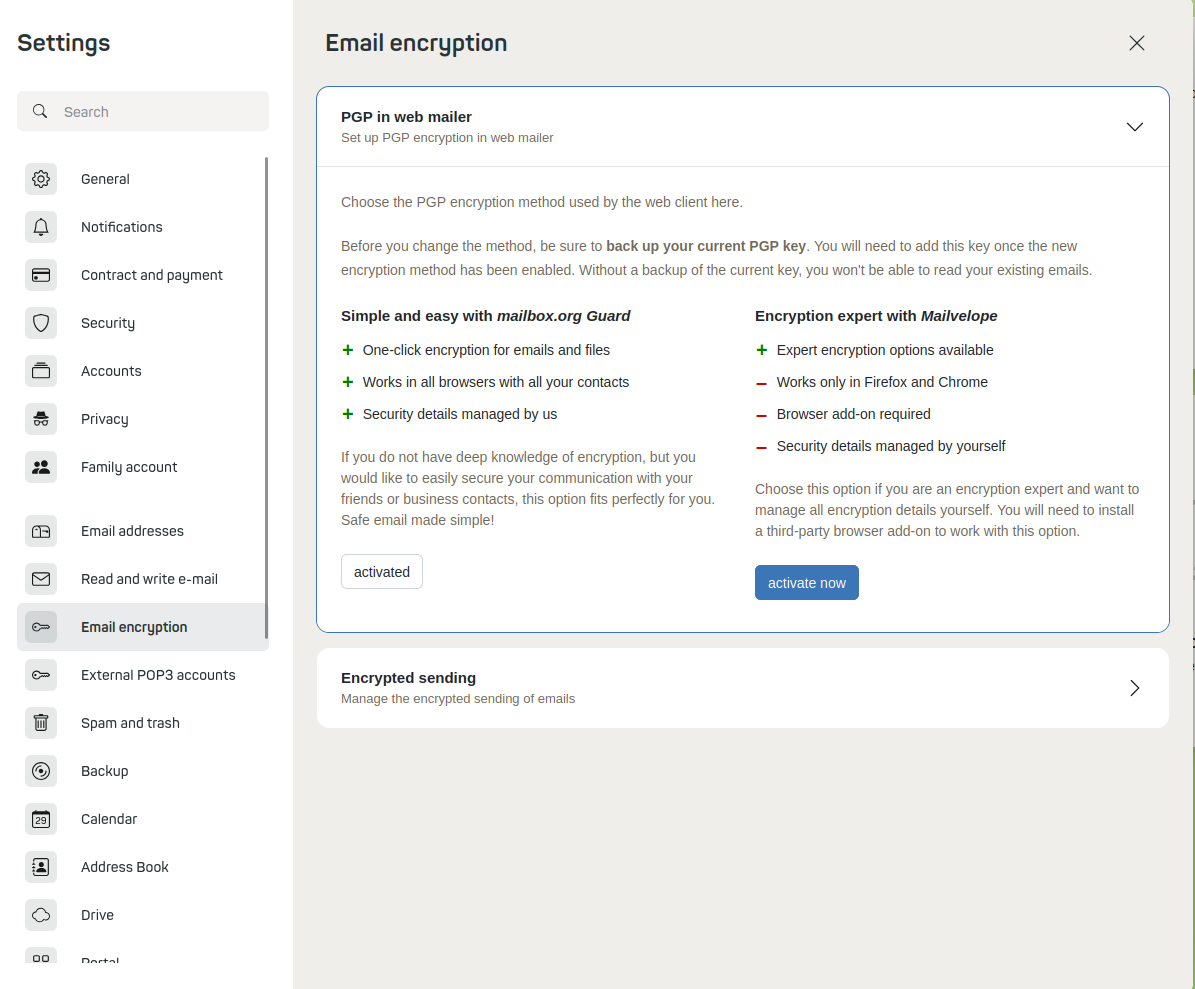Viewport: 1195px width, 989px height.
Task: Select the Contract and payment card icon
Action: (x=41, y=275)
